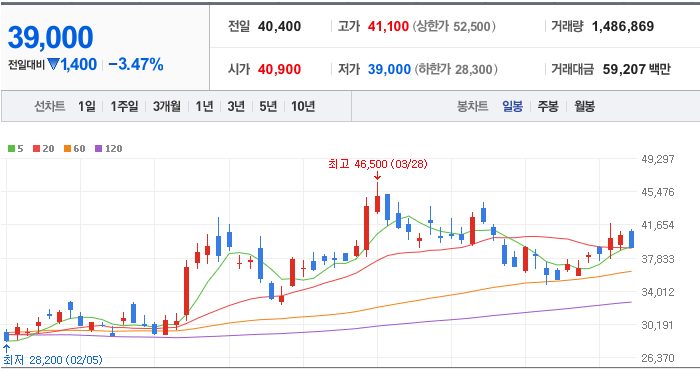Click the orange 60-day moving average swatch
This screenshot has height=371, width=700.
coord(67,149)
